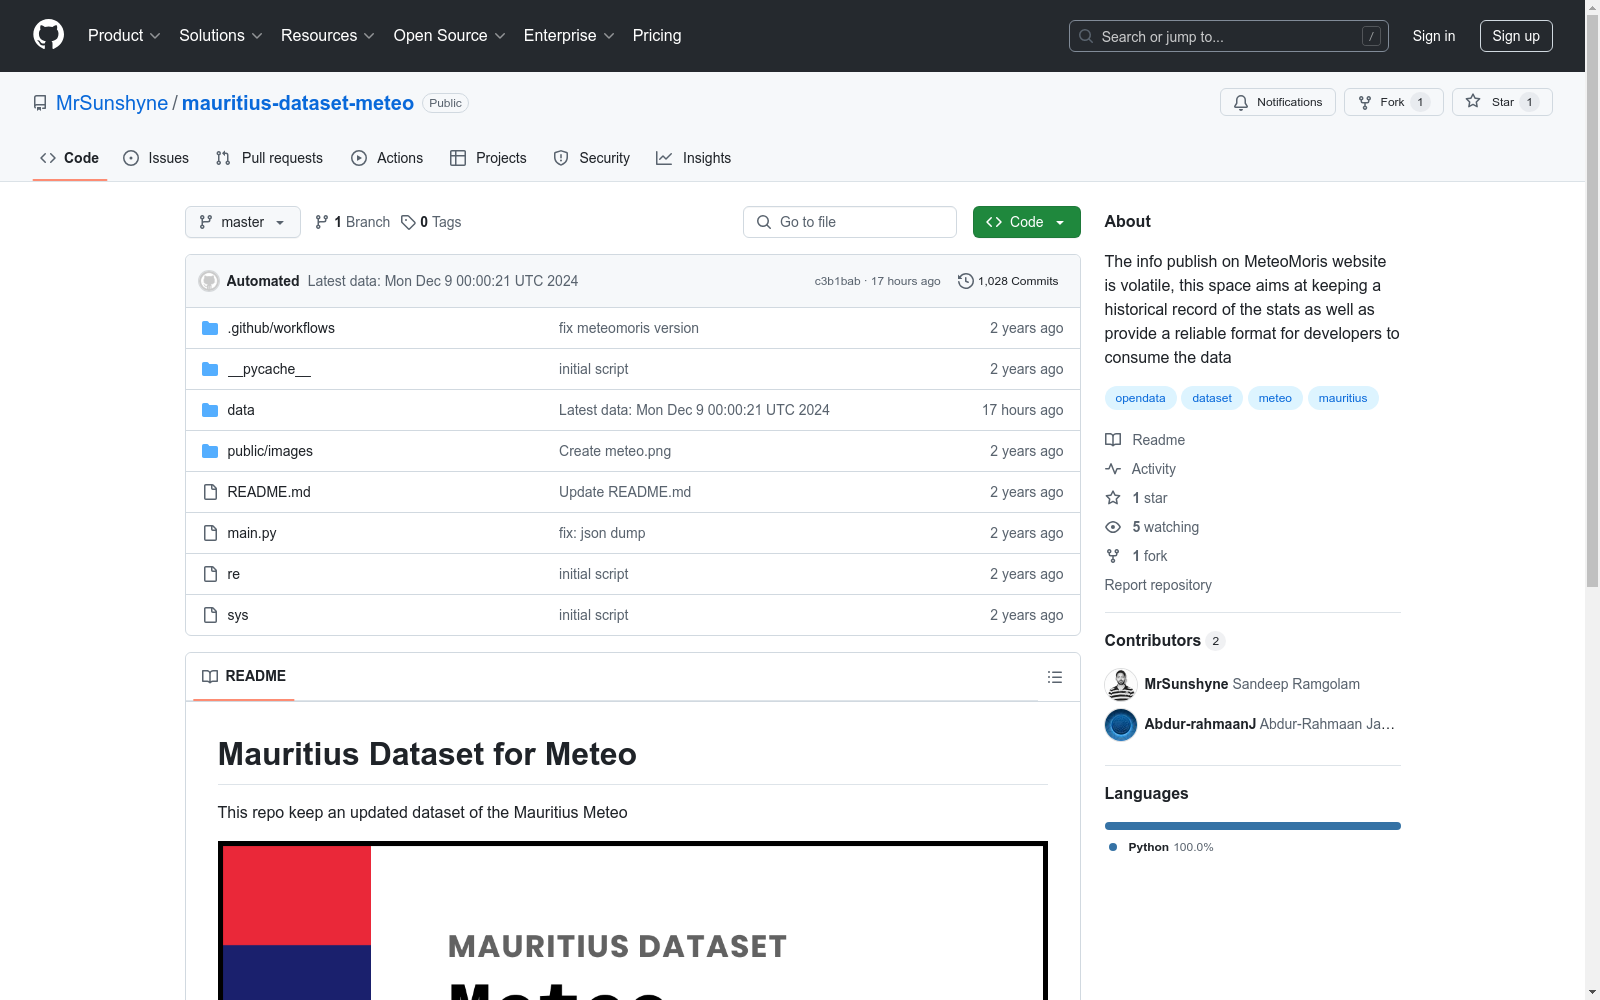This screenshot has width=1600, height=1000.
Task: Click the 'fix: json dump' commit message
Action: 602,533
